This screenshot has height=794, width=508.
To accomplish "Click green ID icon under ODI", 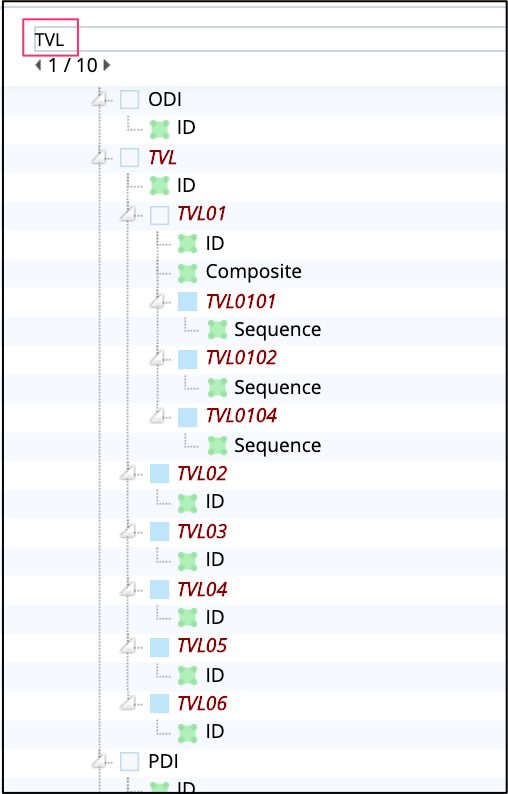I will (x=160, y=130).
